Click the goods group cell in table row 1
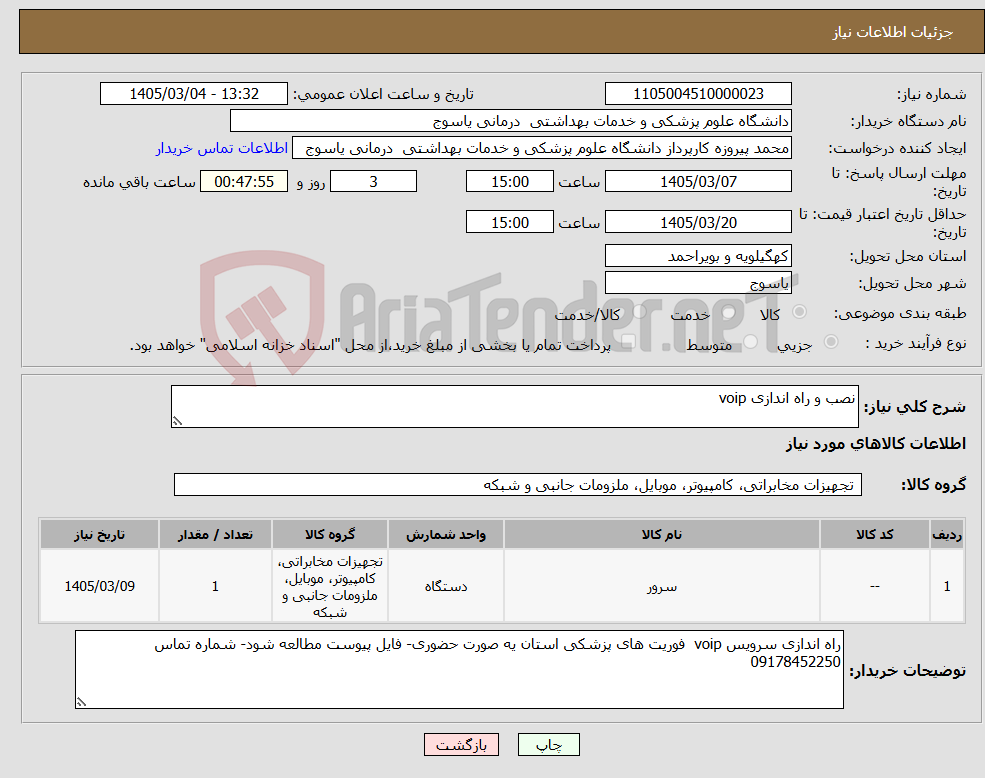This screenshot has width=985, height=778. coord(330,586)
